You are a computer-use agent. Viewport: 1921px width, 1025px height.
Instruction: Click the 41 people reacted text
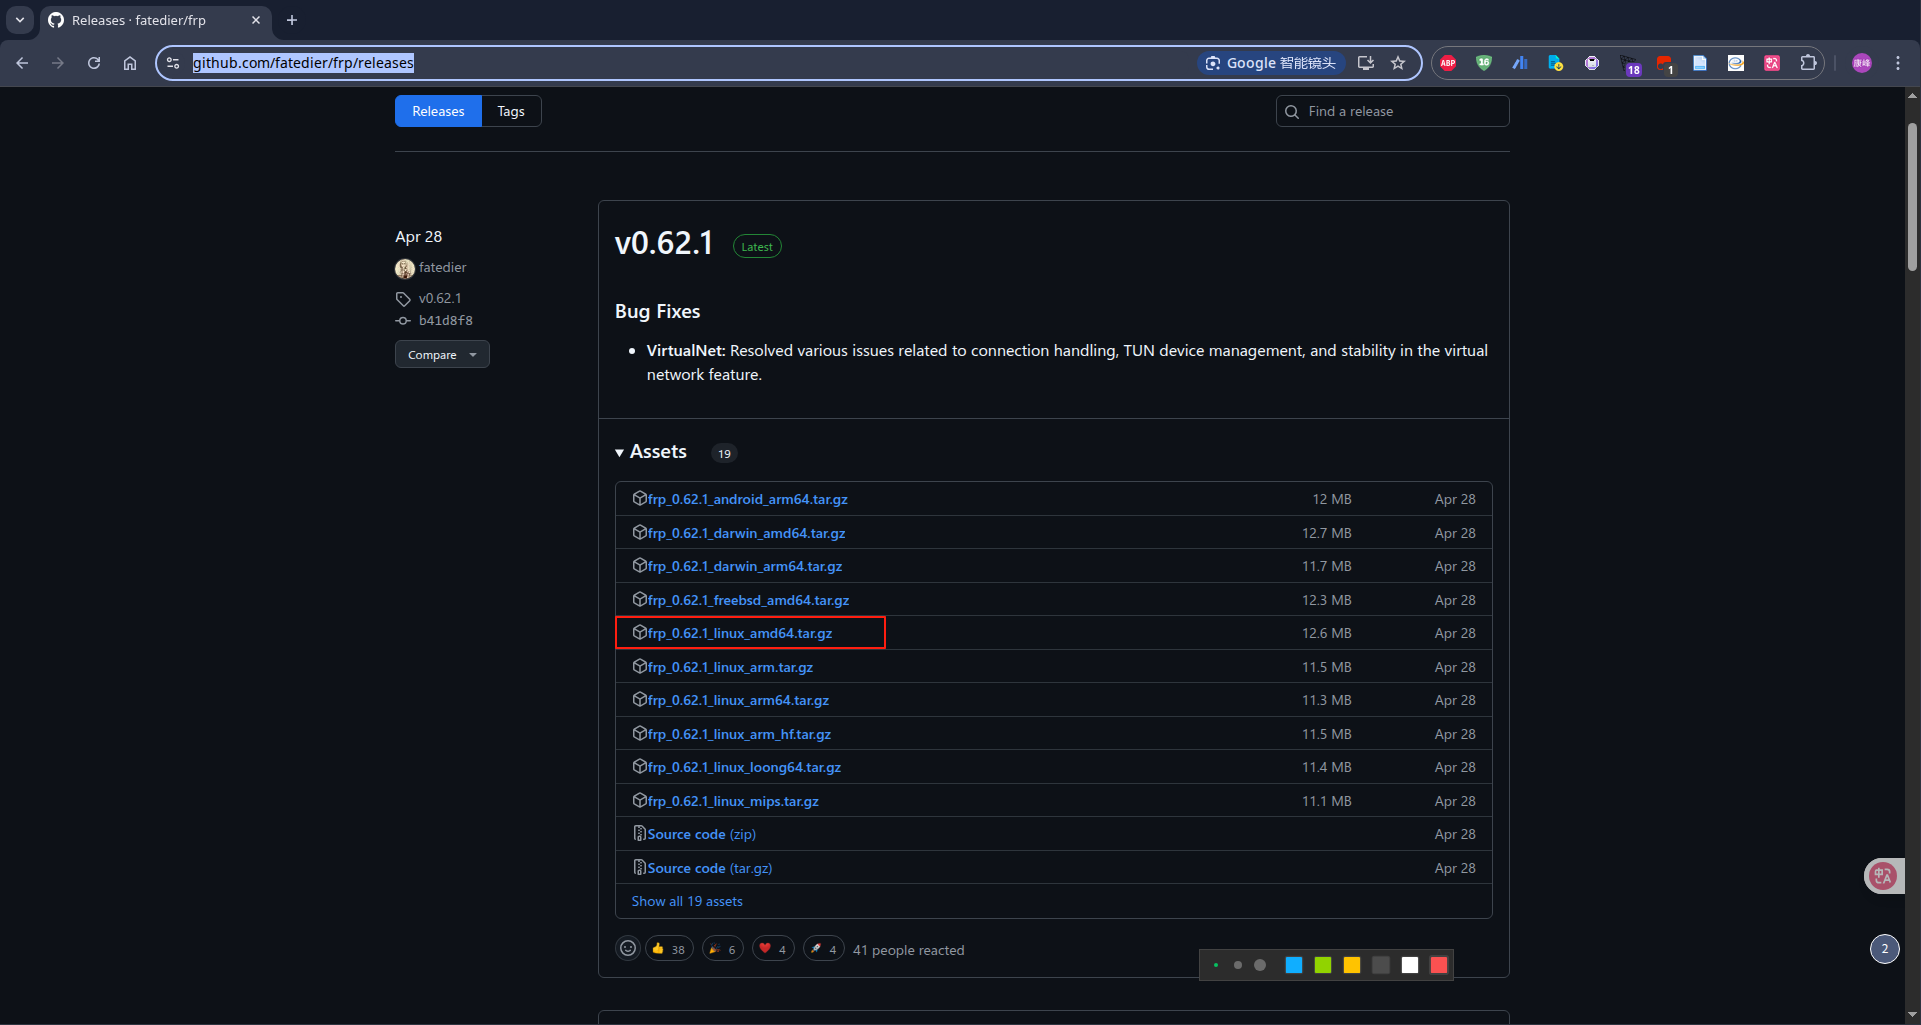pyautogui.click(x=908, y=950)
